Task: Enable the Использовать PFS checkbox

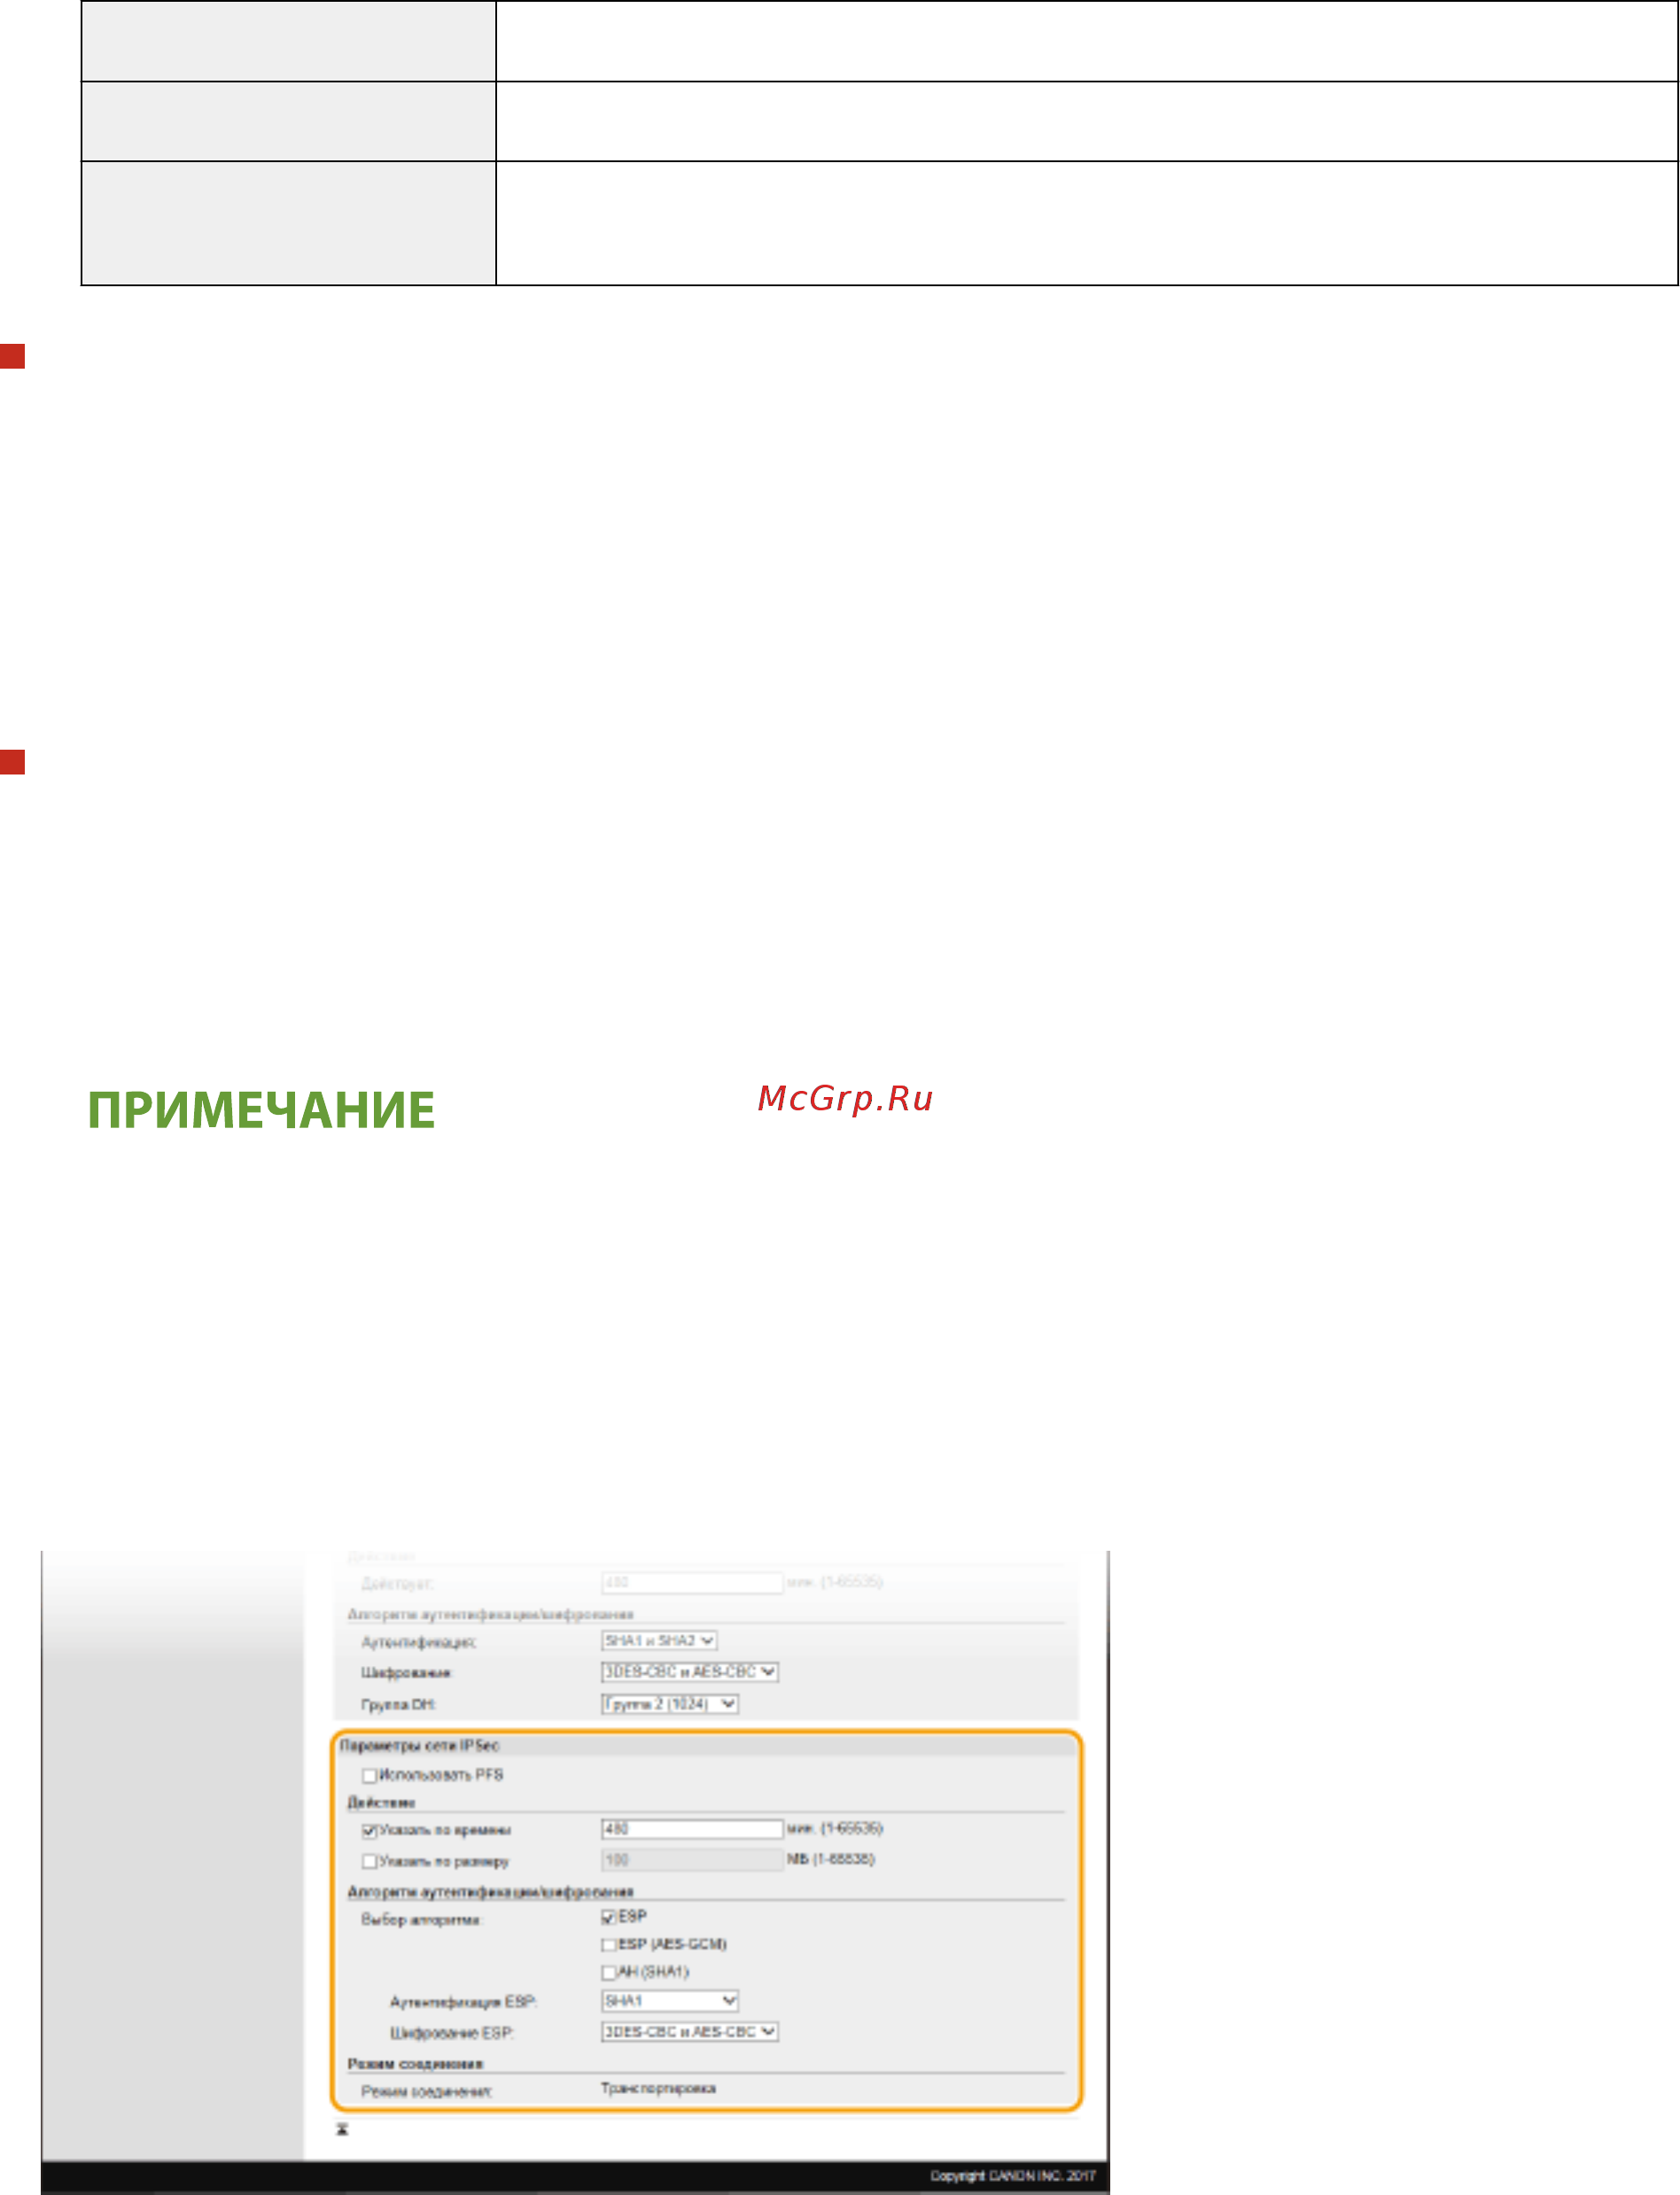Action: 369,1775
